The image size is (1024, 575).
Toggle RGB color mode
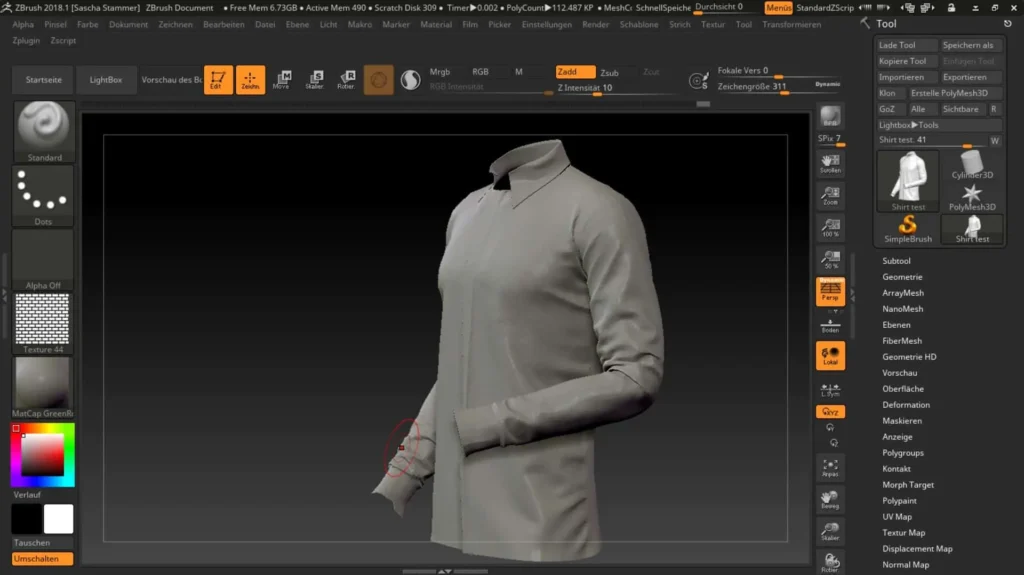click(480, 72)
